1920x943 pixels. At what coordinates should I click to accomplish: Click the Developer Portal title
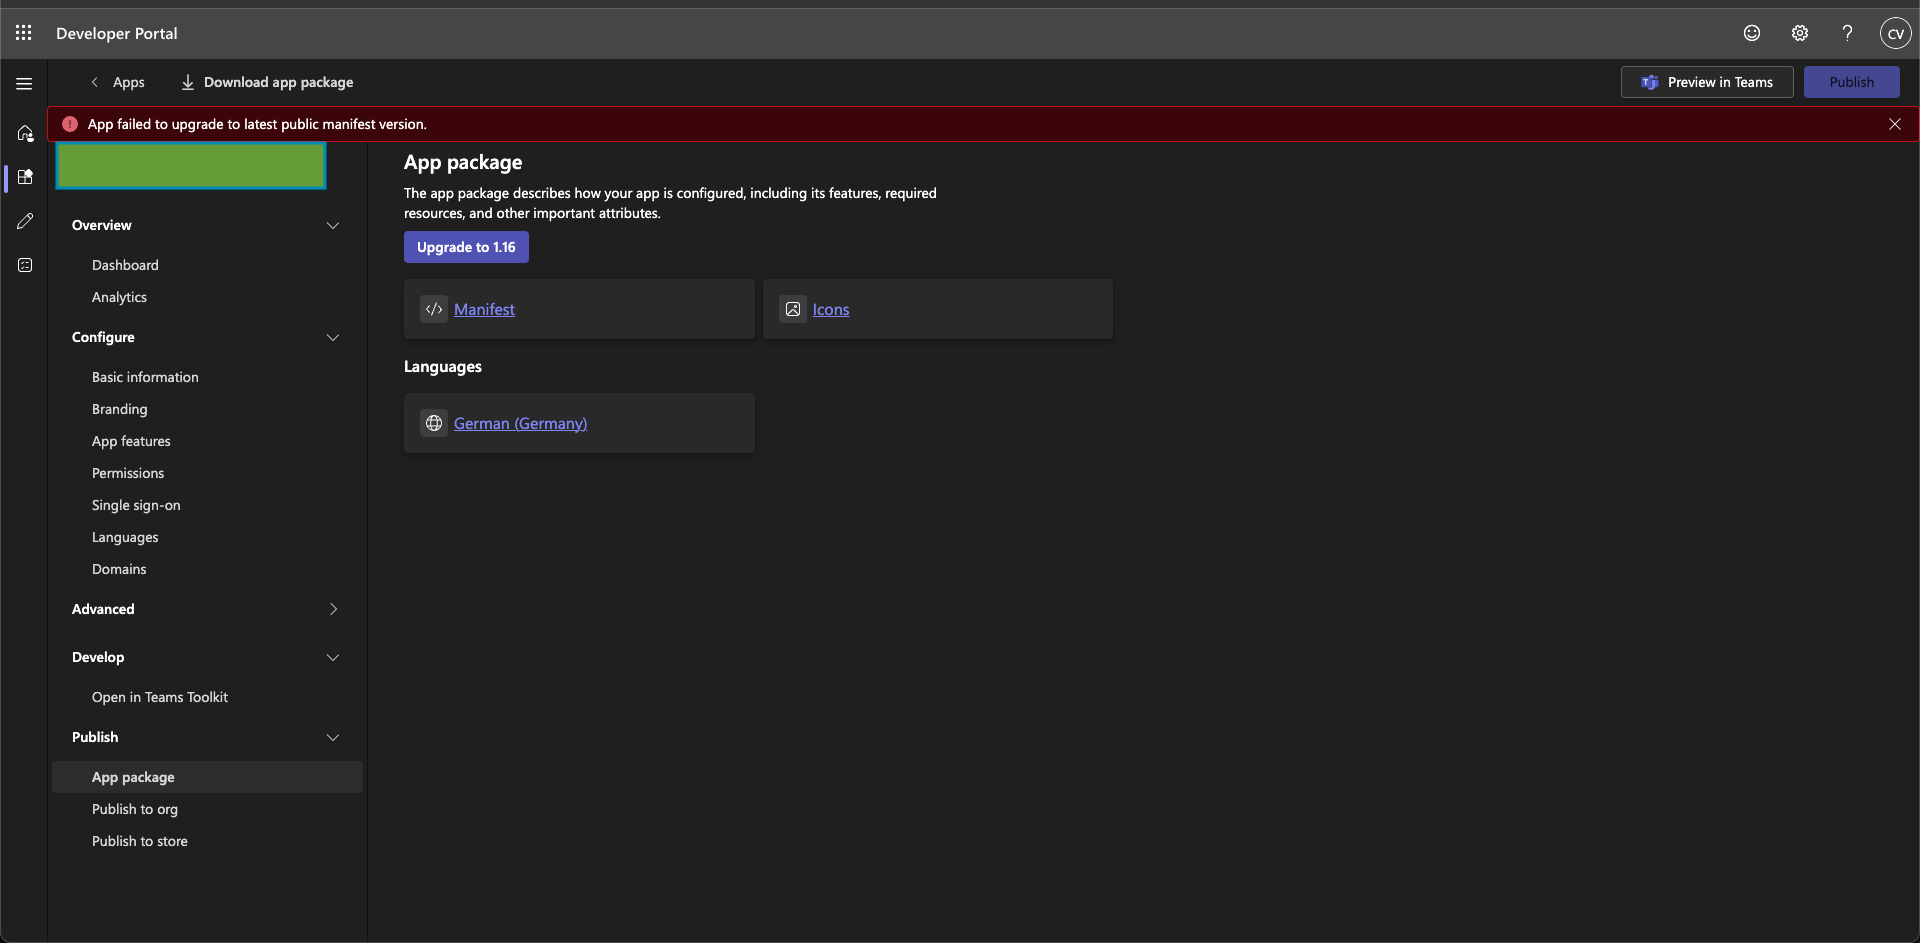point(117,33)
